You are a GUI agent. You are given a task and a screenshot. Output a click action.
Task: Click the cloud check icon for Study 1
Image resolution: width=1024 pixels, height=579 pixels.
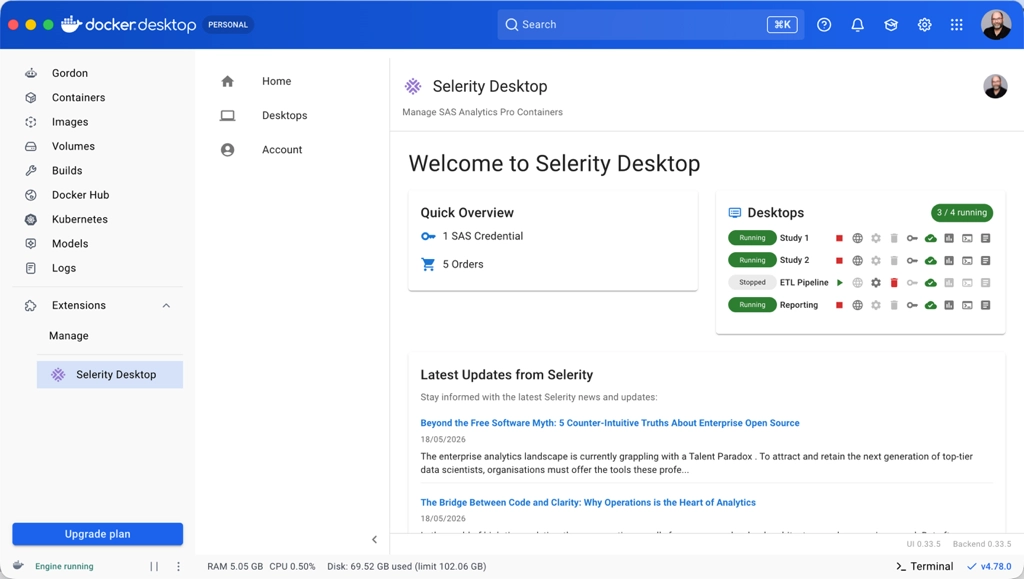(x=931, y=238)
